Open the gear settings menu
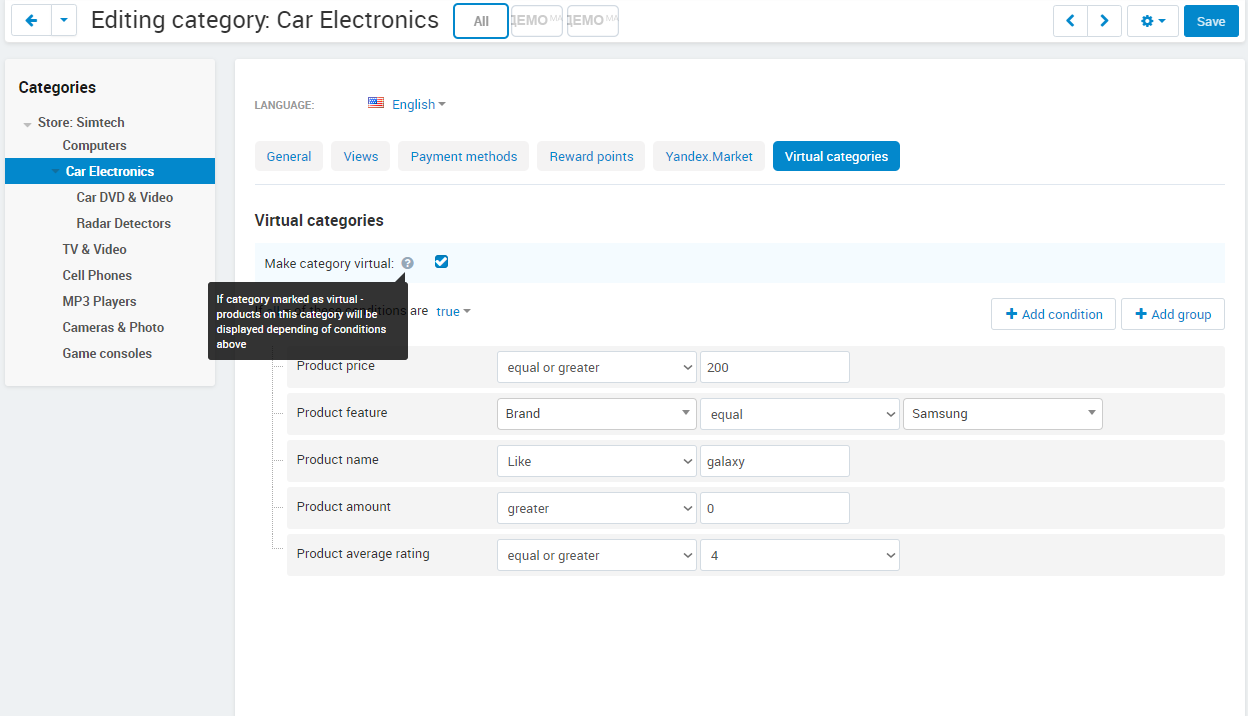1248x716 pixels. coord(1153,21)
